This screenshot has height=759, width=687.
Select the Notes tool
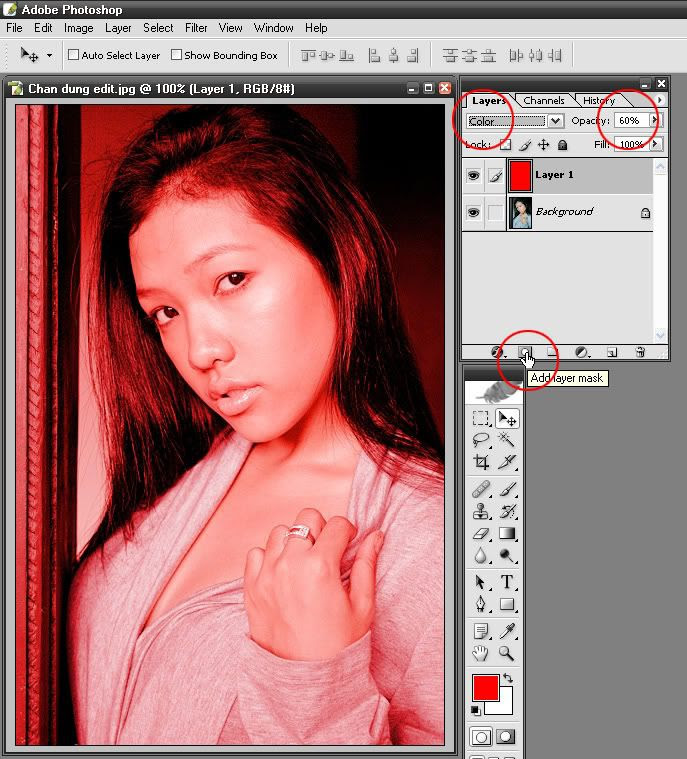[480, 631]
